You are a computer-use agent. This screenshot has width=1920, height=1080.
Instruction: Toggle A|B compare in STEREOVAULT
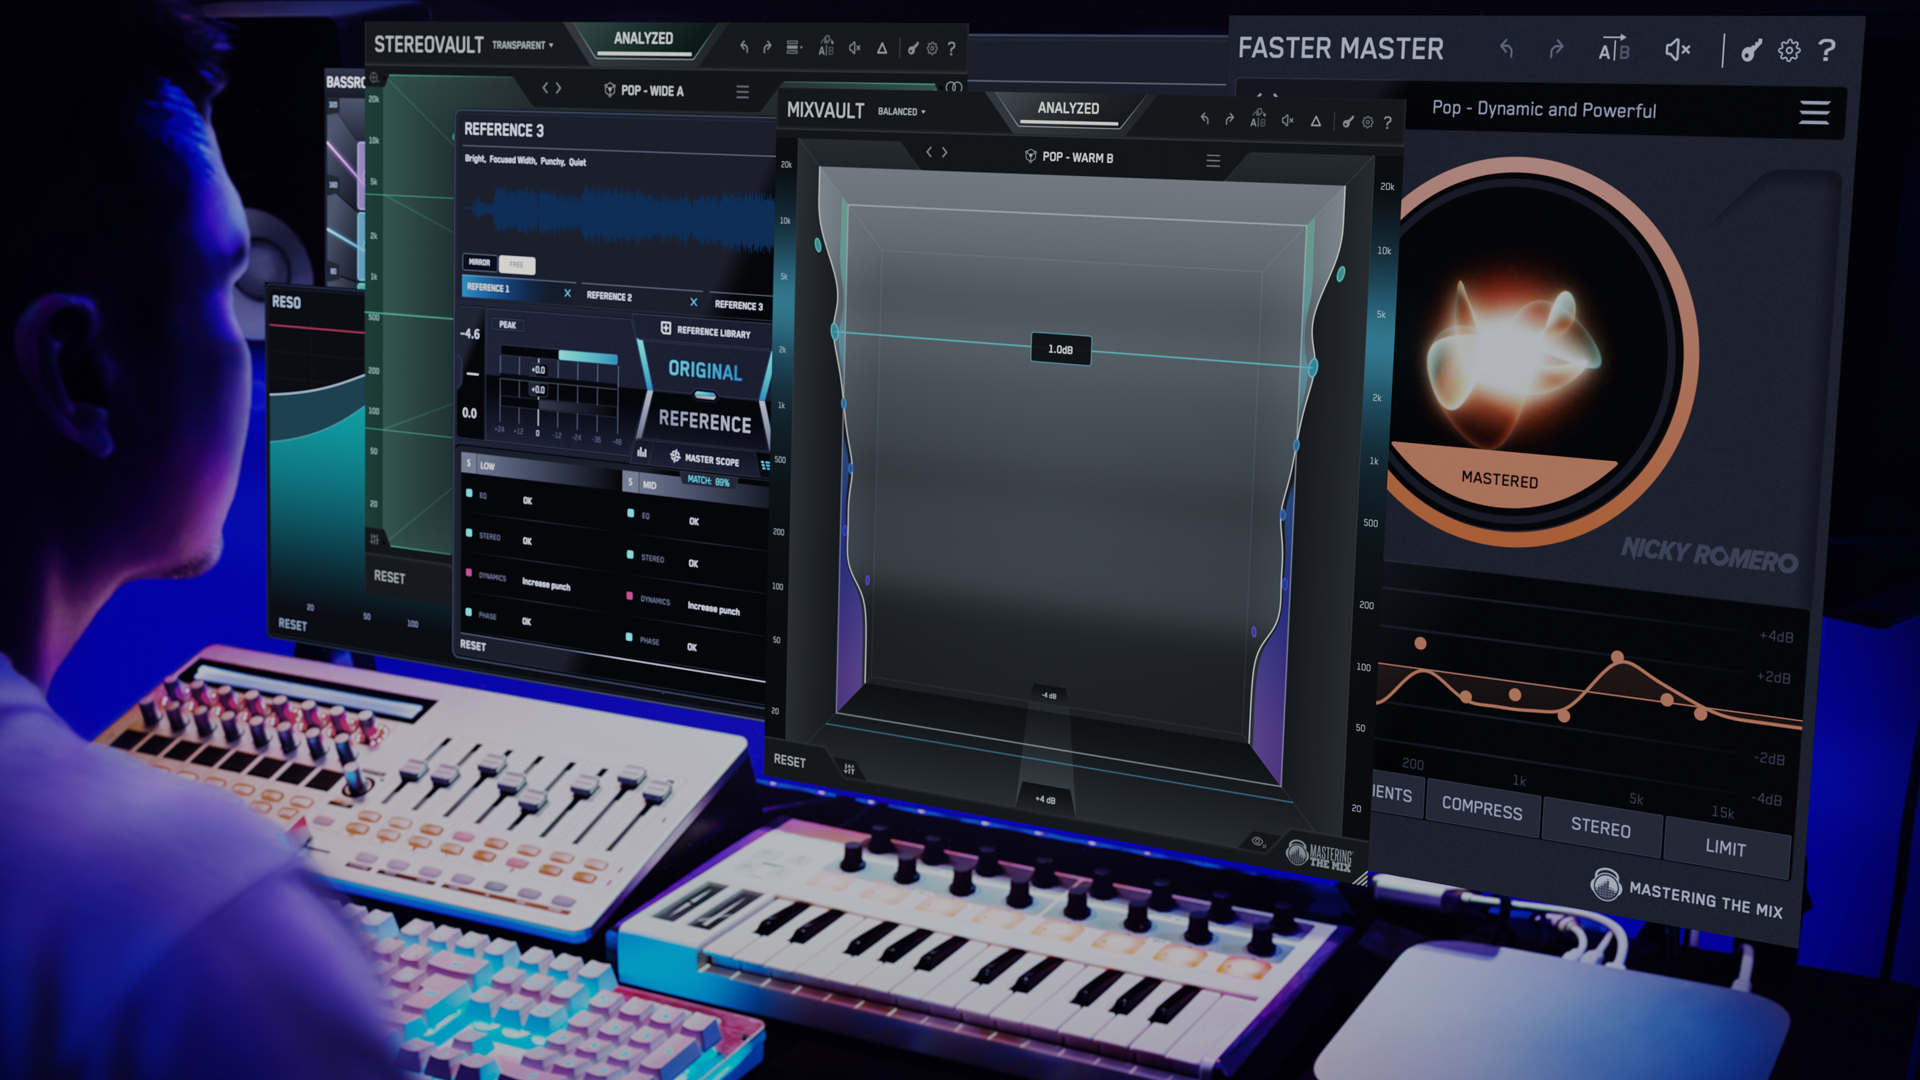[x=826, y=47]
